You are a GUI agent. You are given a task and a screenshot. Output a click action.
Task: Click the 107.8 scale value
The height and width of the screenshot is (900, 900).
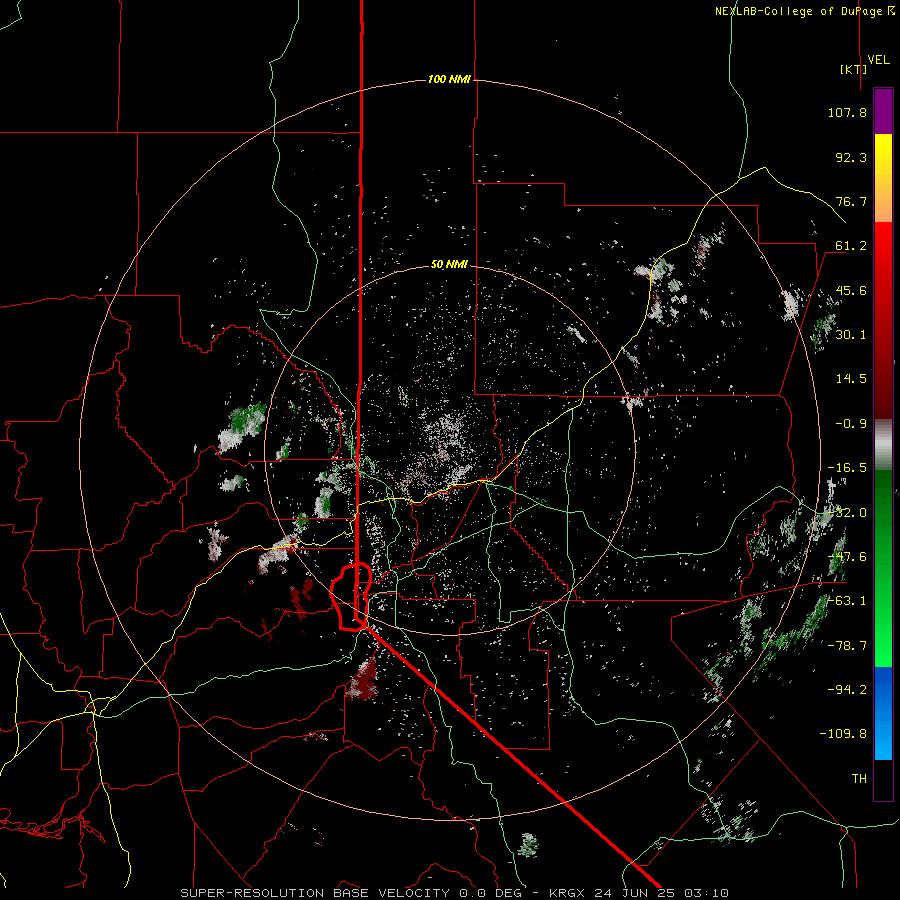pos(847,112)
